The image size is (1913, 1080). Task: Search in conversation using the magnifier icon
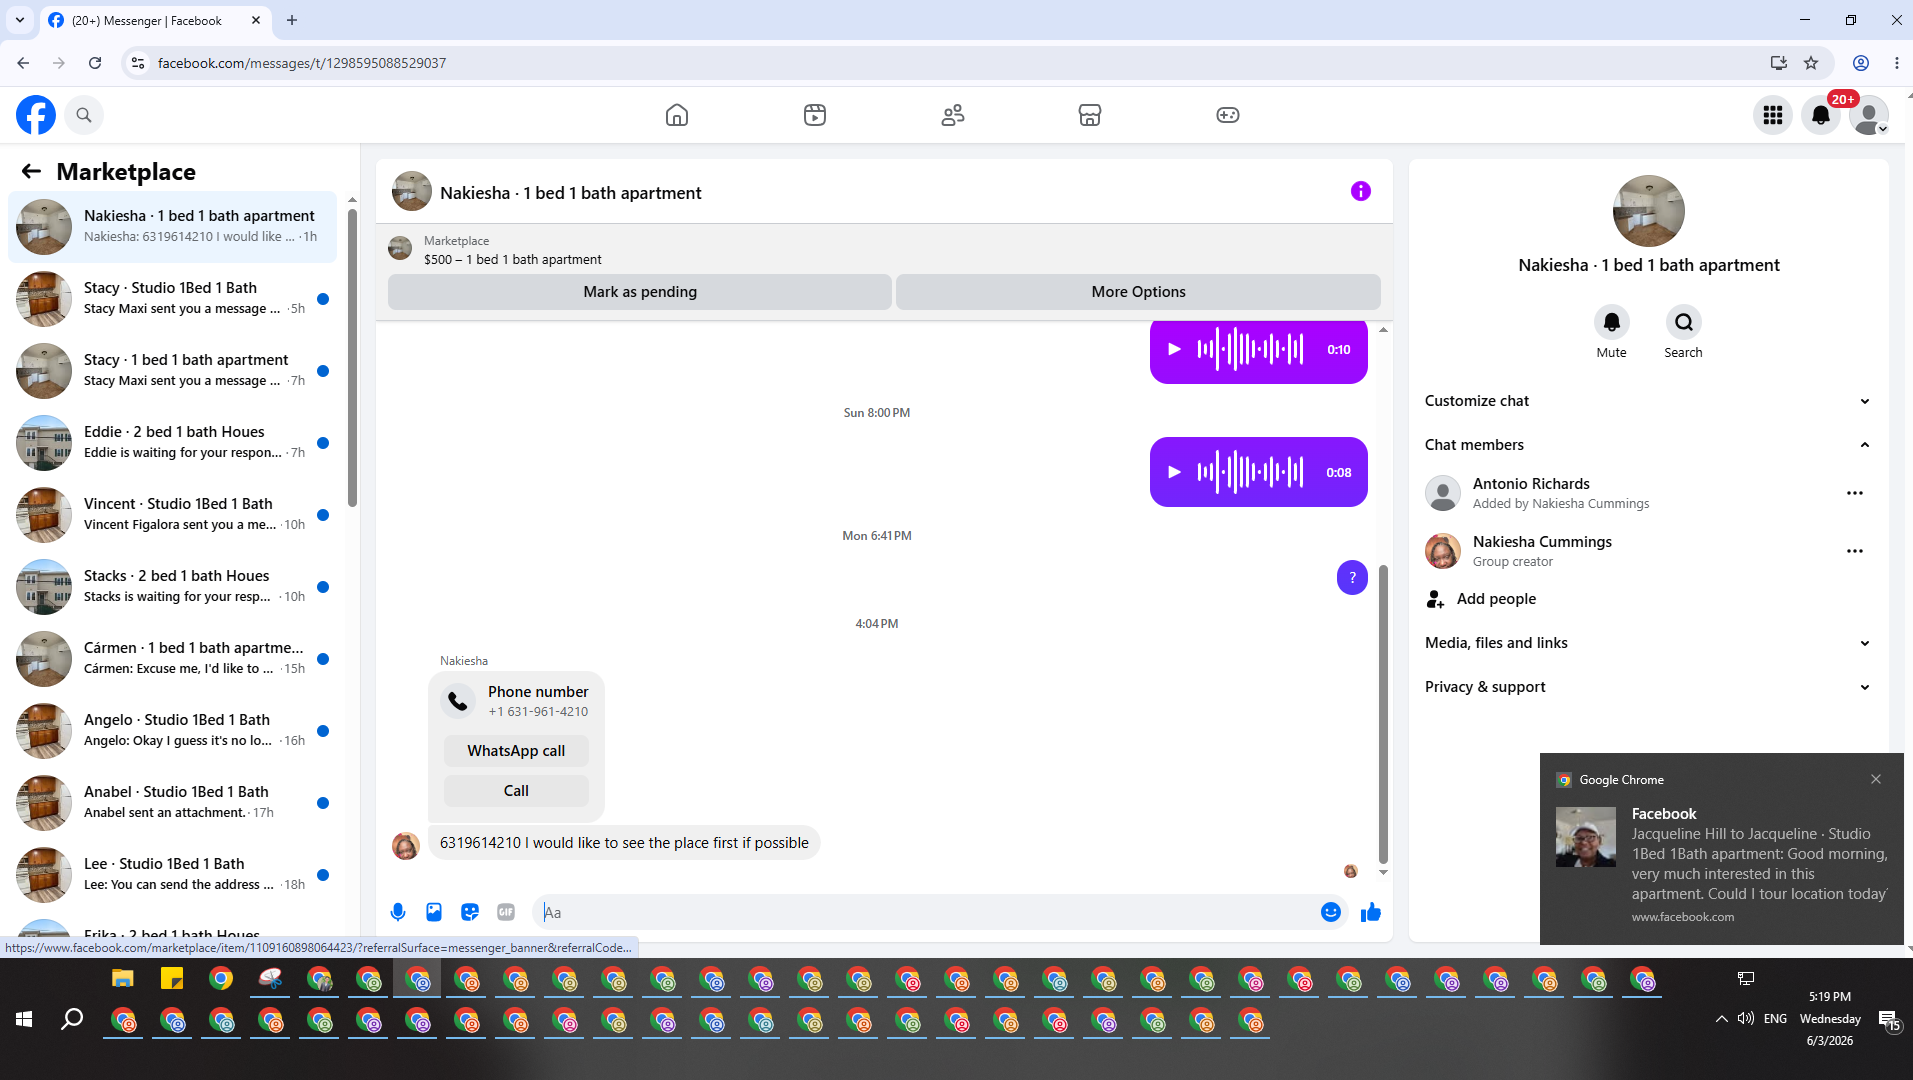click(1684, 322)
